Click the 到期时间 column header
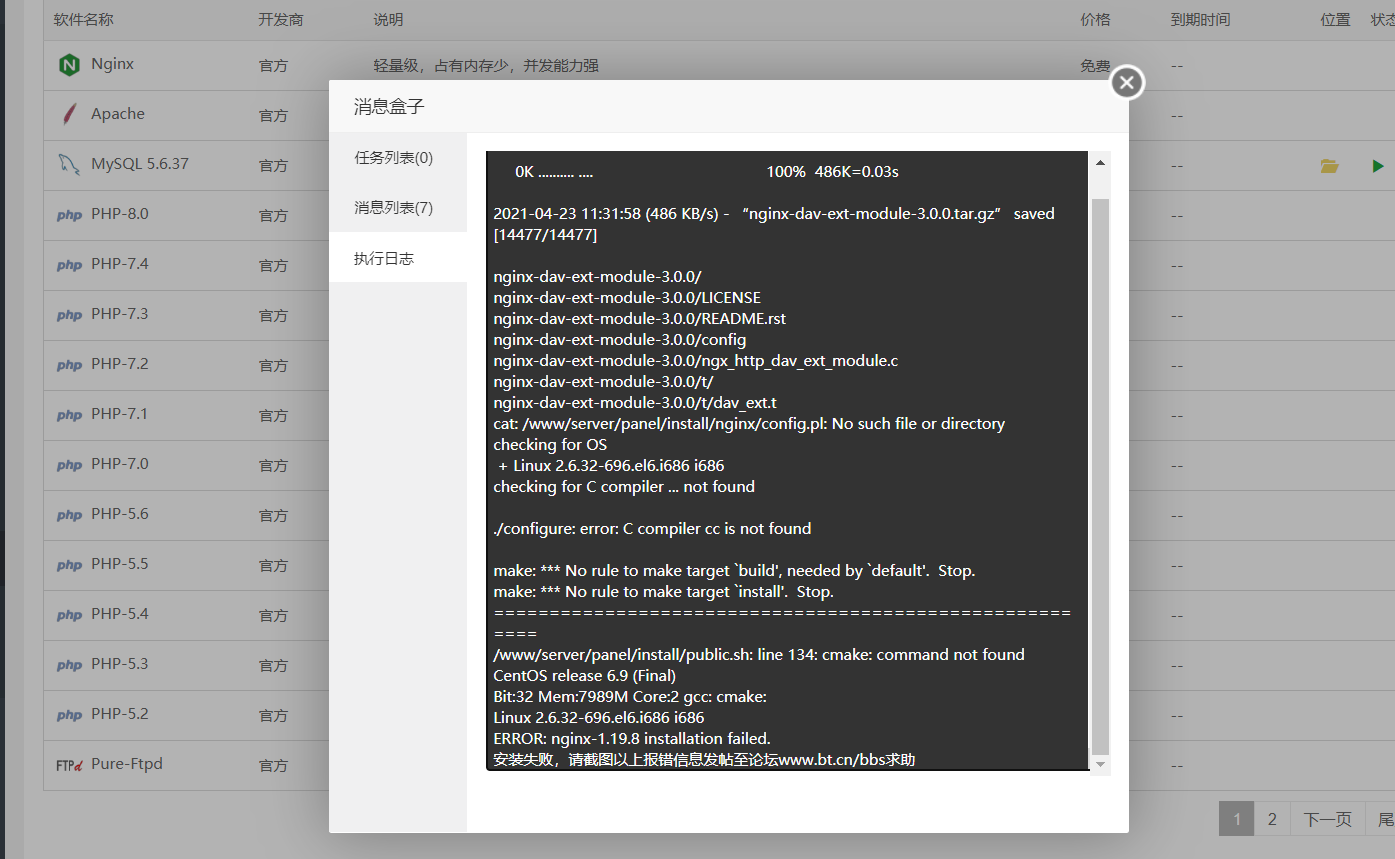The width and height of the screenshot is (1395, 859). (1200, 20)
